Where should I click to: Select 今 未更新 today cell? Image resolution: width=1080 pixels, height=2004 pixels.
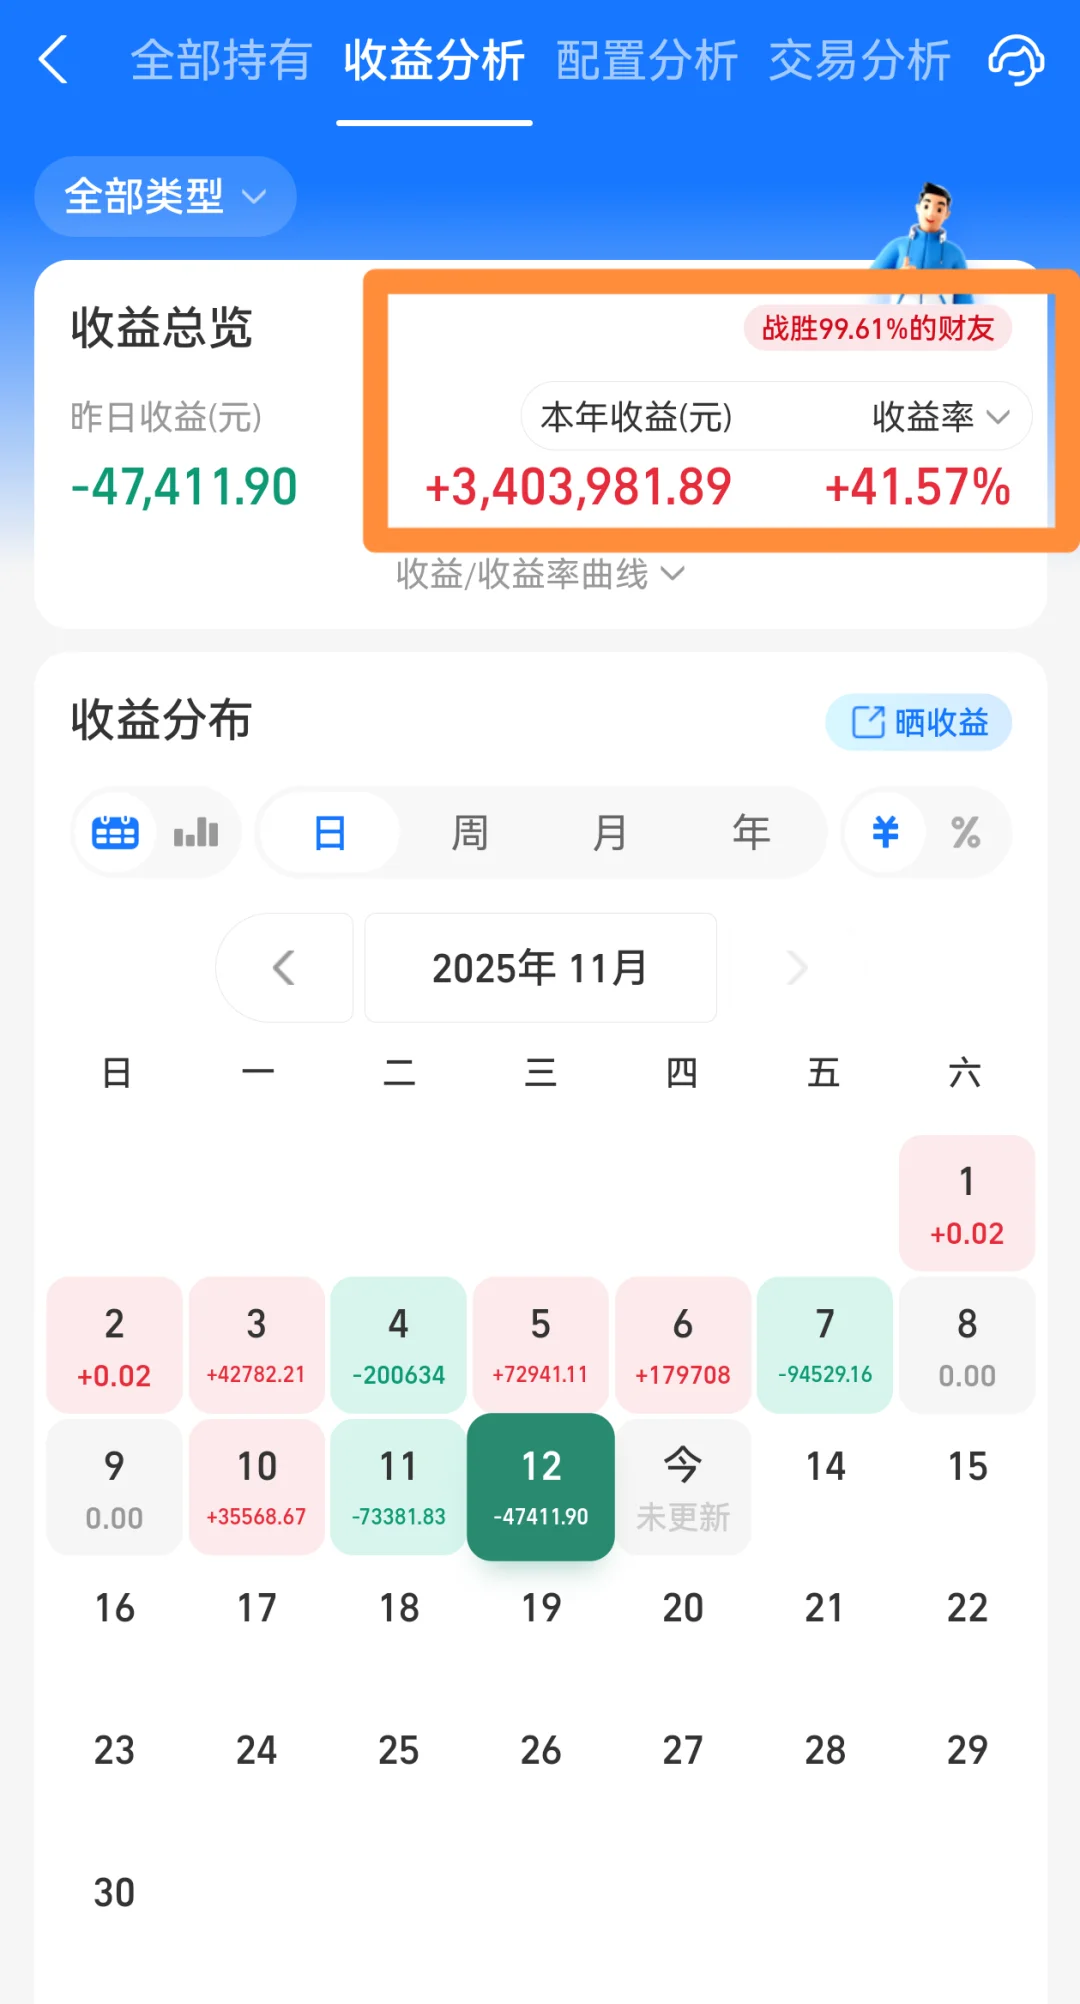coord(682,1487)
